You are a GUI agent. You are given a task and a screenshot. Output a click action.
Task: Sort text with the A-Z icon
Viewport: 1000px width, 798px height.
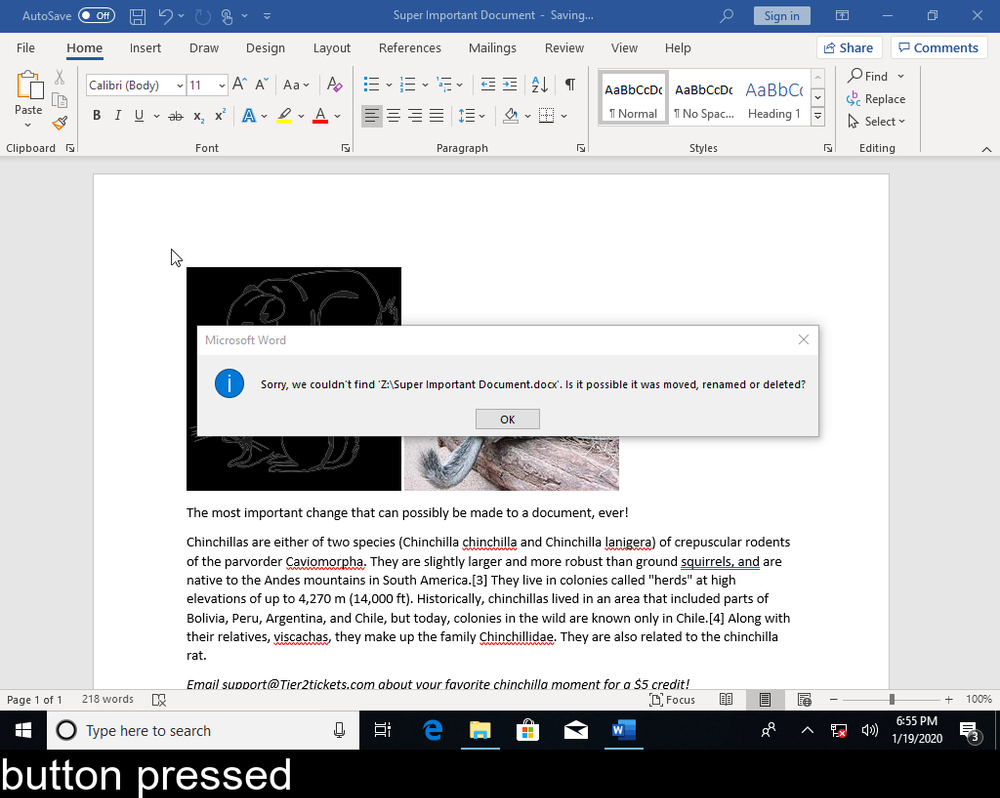[x=540, y=84]
